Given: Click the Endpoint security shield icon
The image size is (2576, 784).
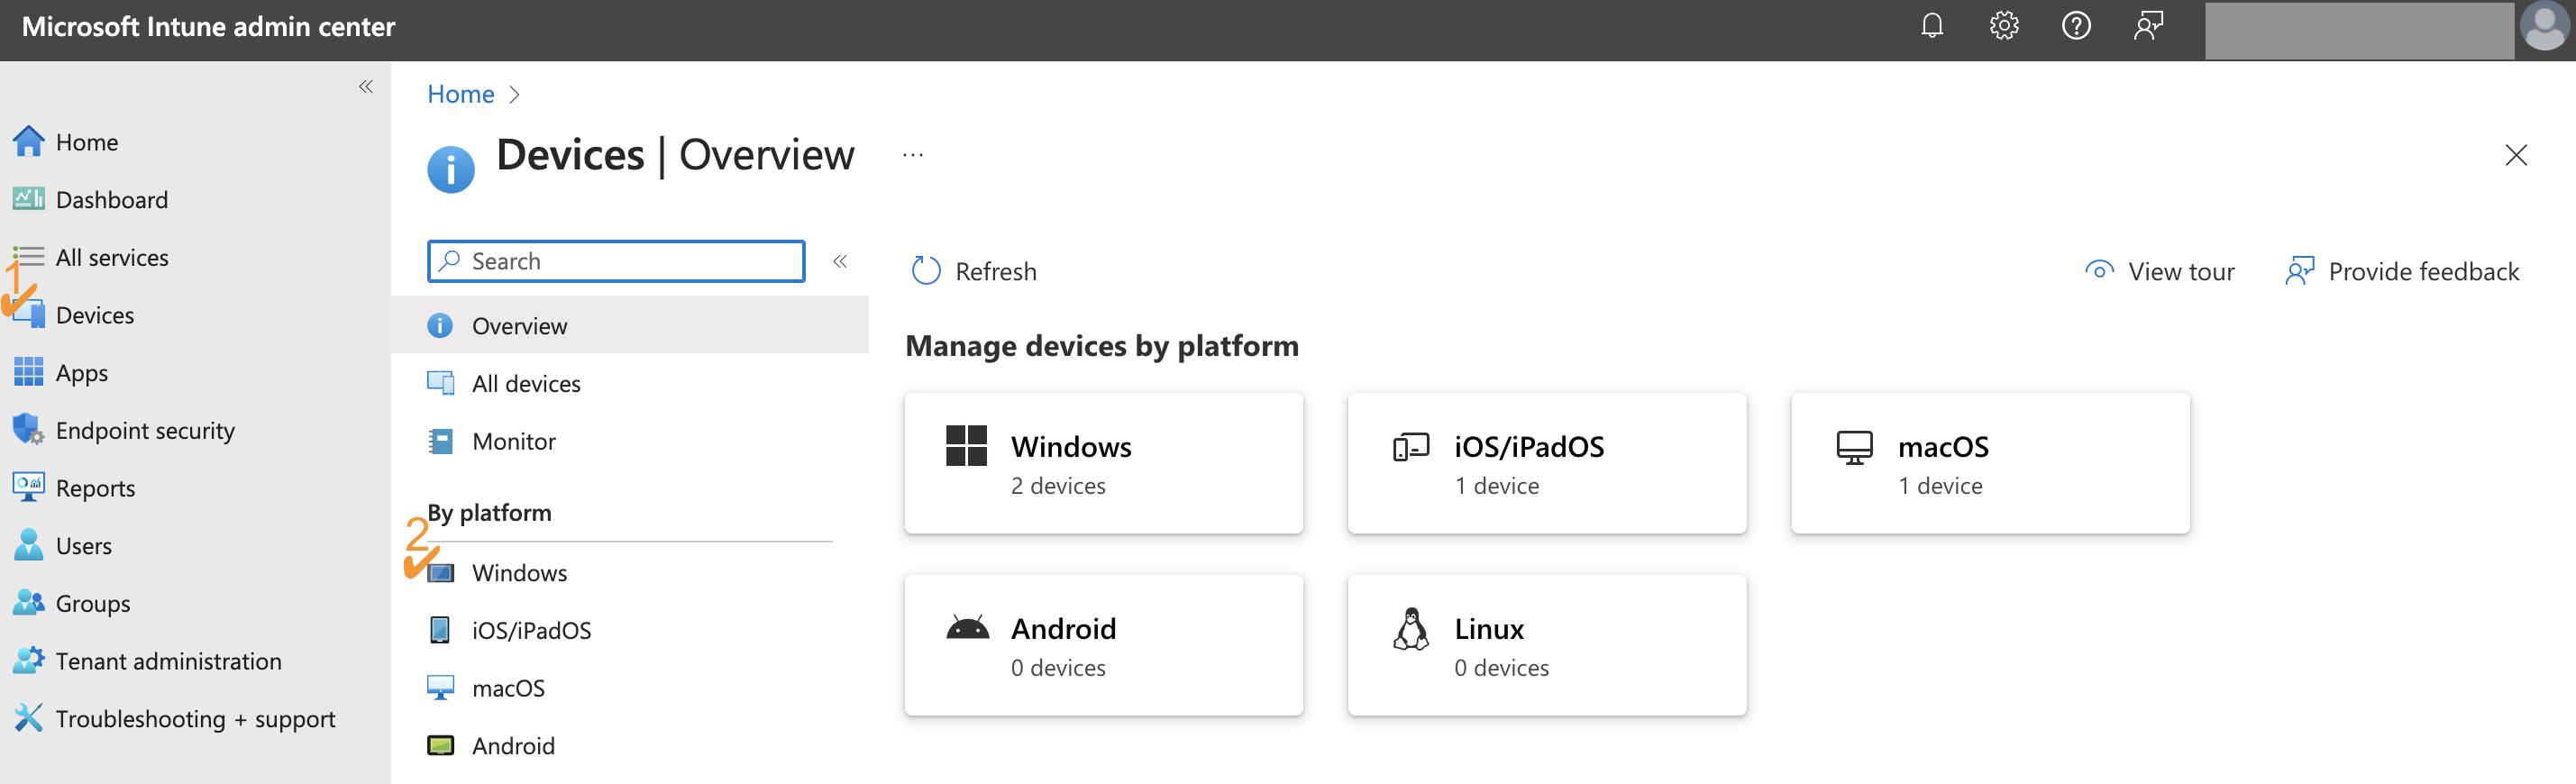Looking at the screenshot, I should point(28,430).
